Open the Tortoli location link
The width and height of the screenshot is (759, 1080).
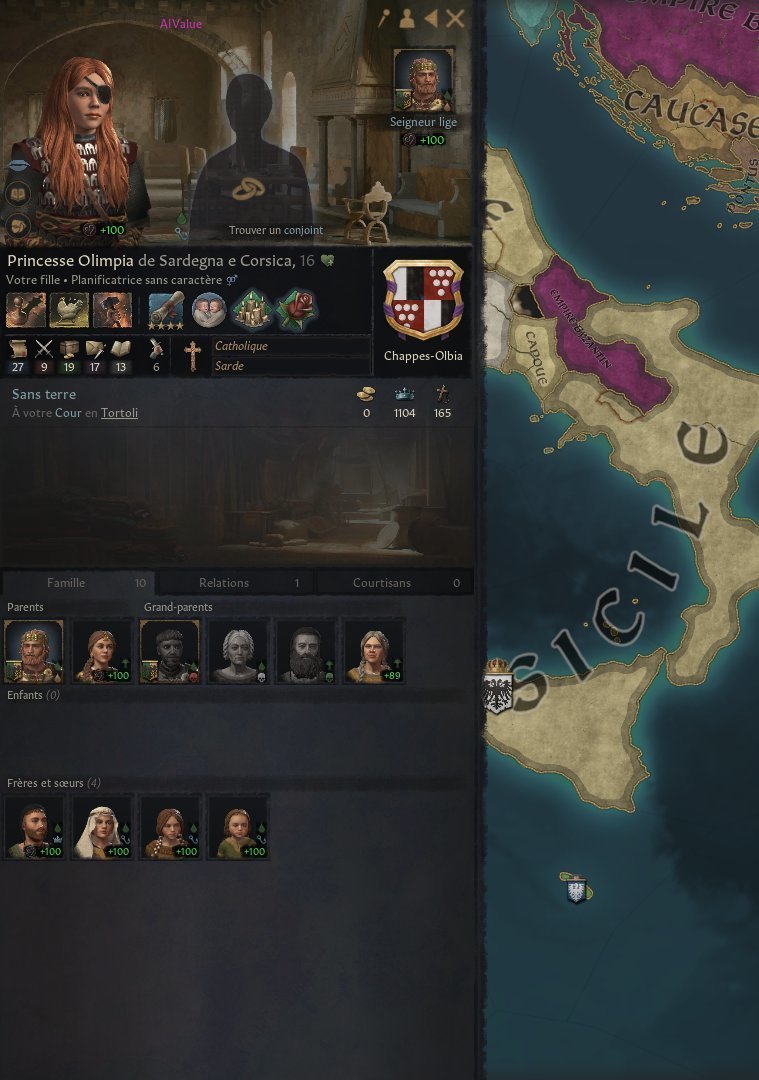pos(119,413)
